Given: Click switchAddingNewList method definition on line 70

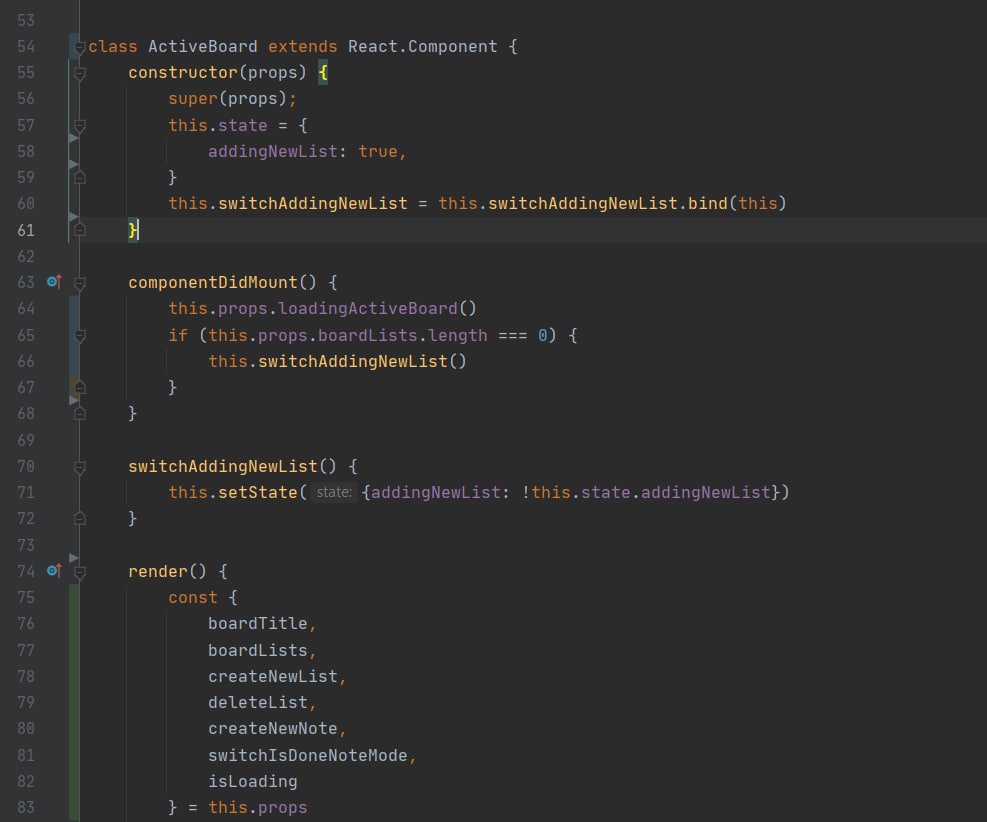Looking at the screenshot, I should coord(223,466).
